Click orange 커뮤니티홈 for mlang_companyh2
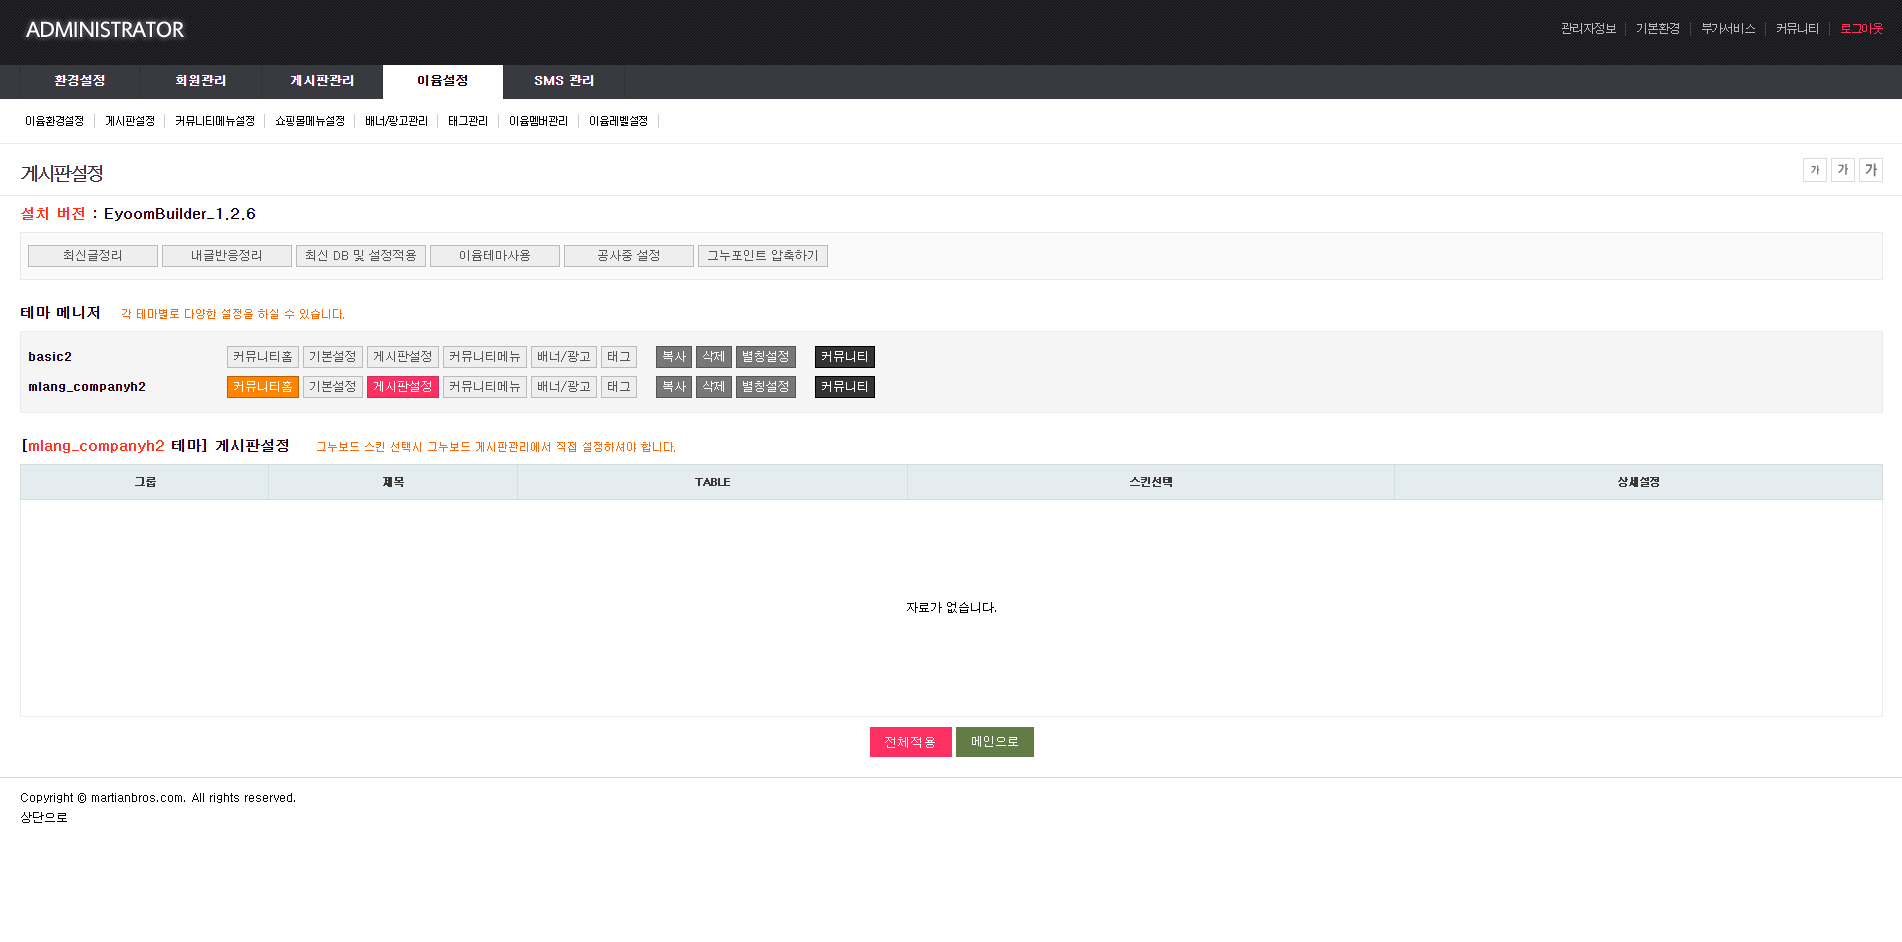 click(263, 387)
